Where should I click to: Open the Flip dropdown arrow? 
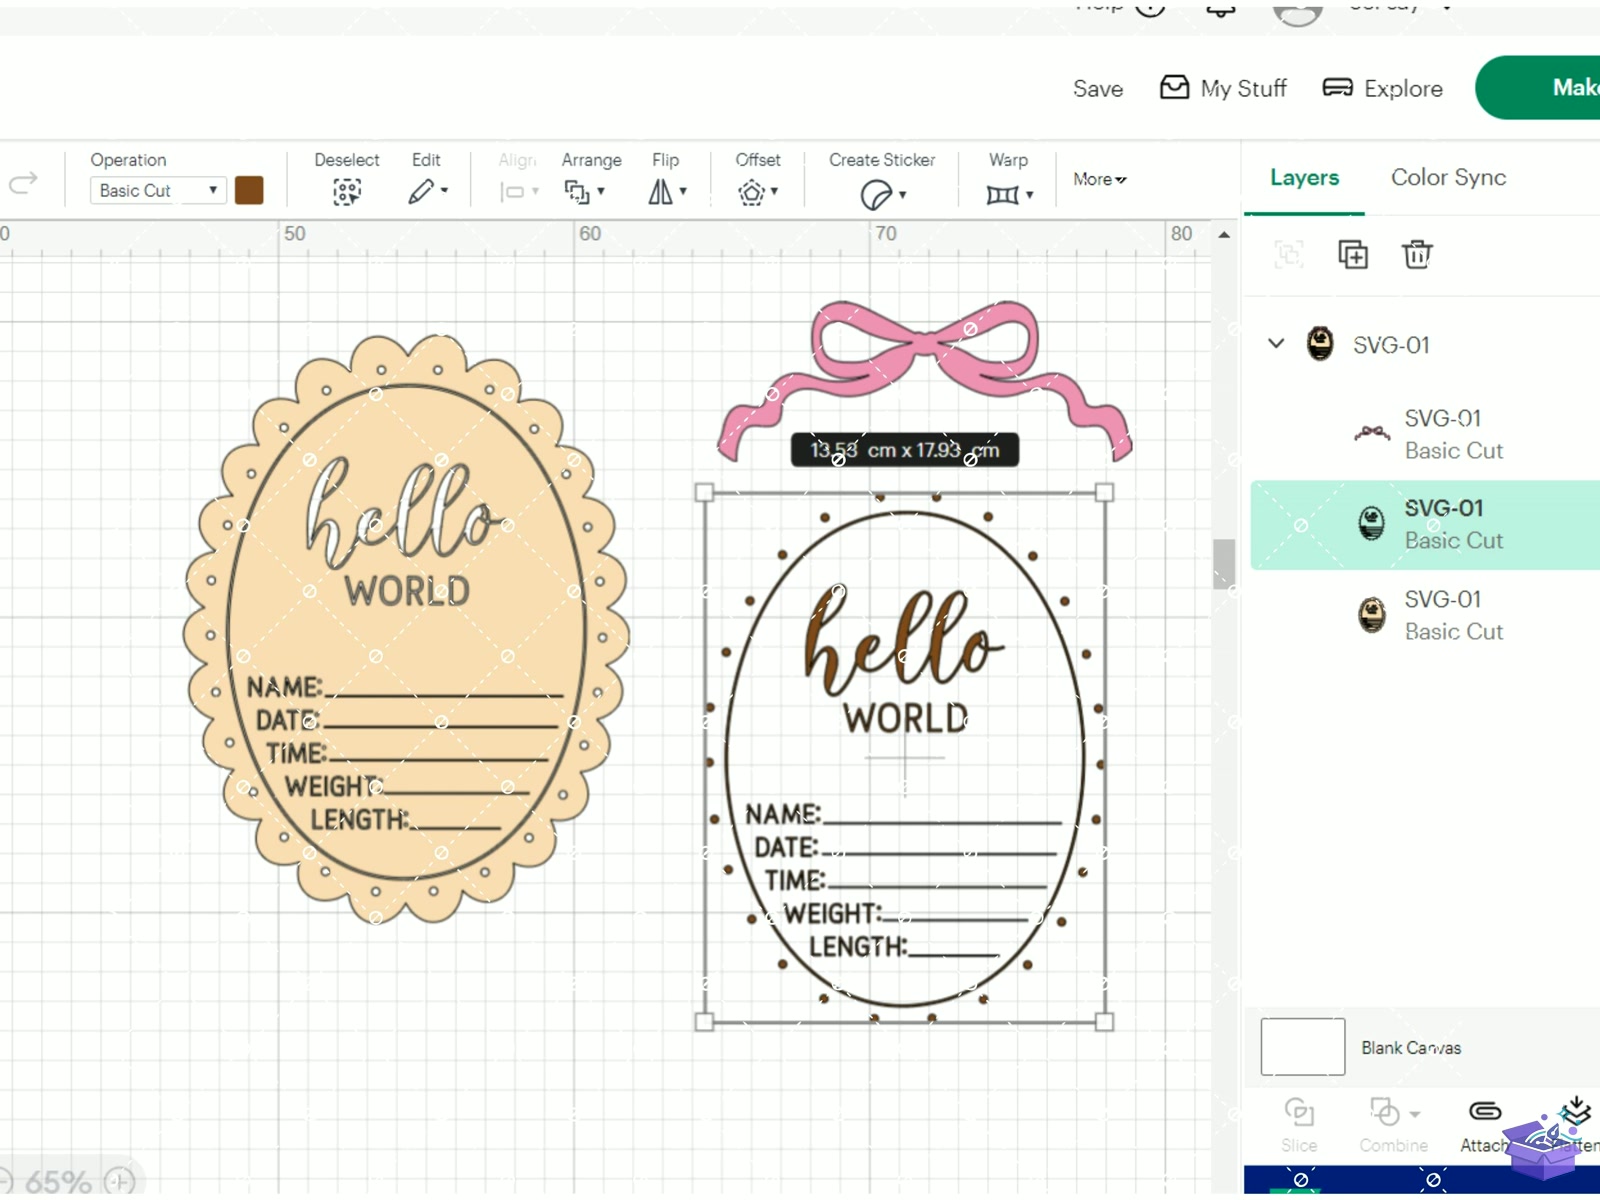[683, 191]
